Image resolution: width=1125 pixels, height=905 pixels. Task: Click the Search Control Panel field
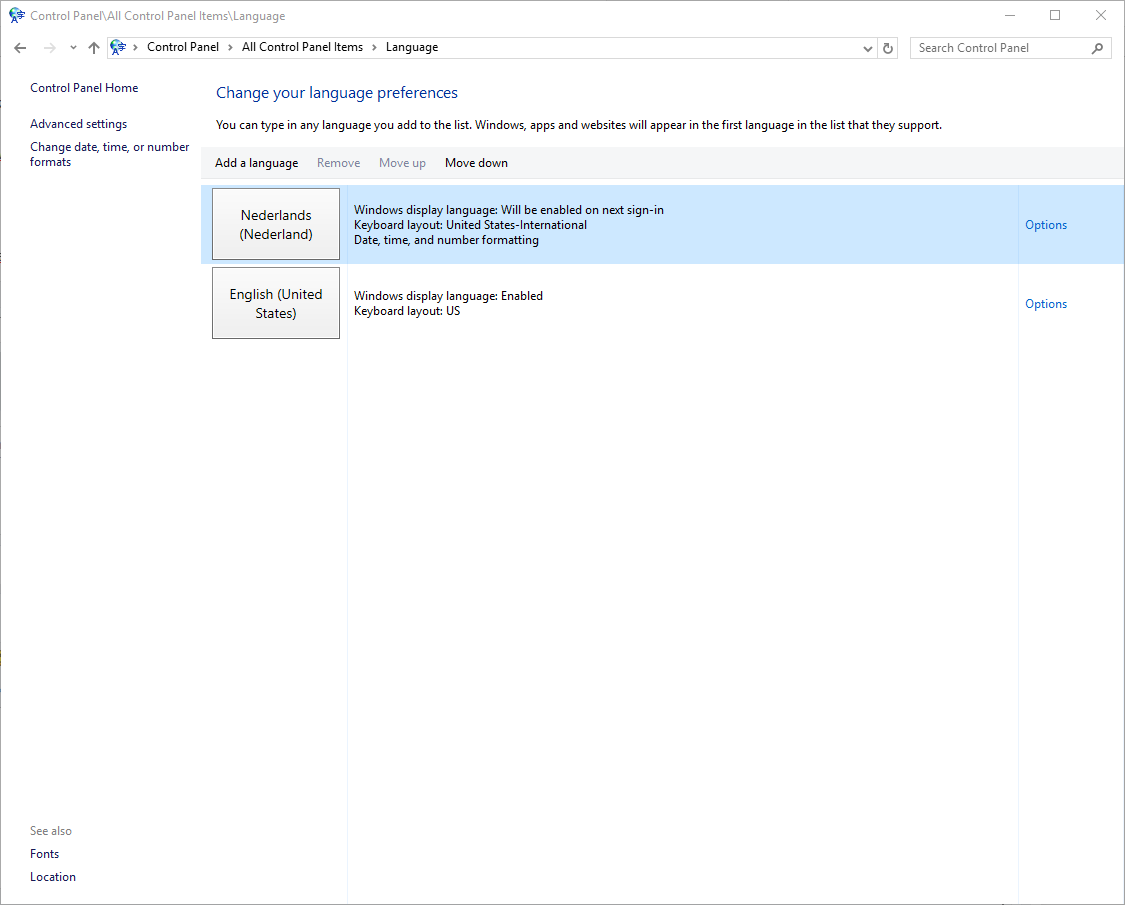(x=998, y=48)
